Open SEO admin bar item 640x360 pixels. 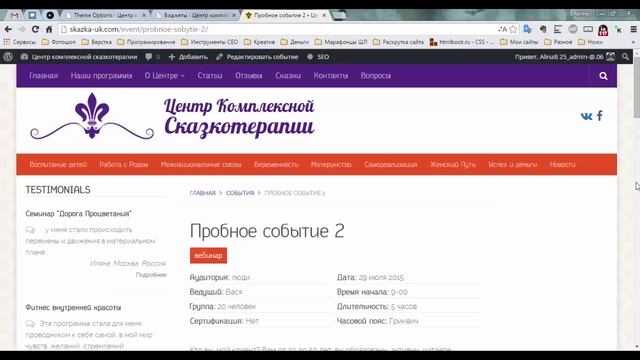click(x=318, y=57)
